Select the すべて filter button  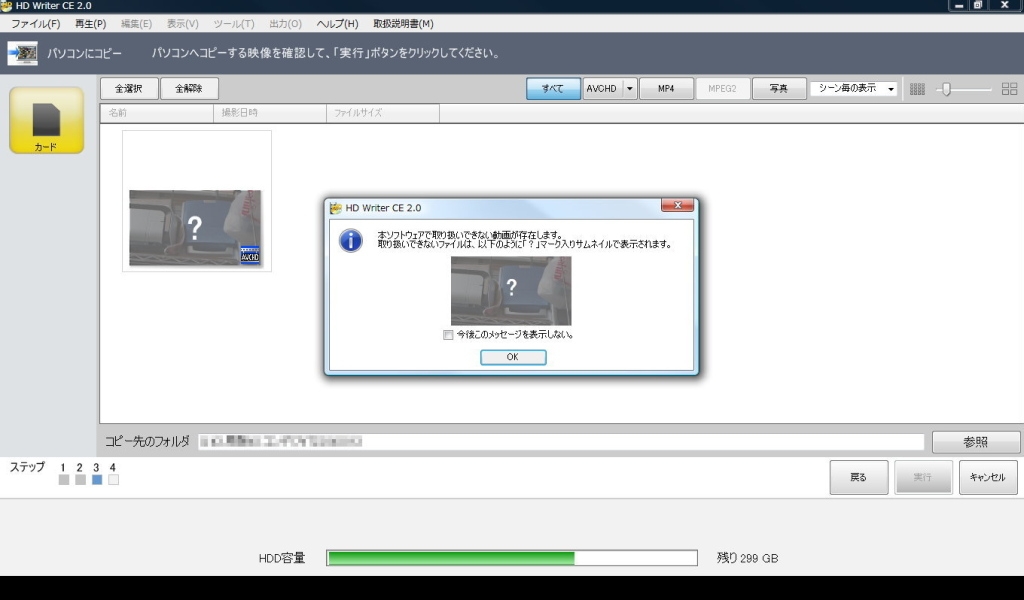click(x=553, y=89)
